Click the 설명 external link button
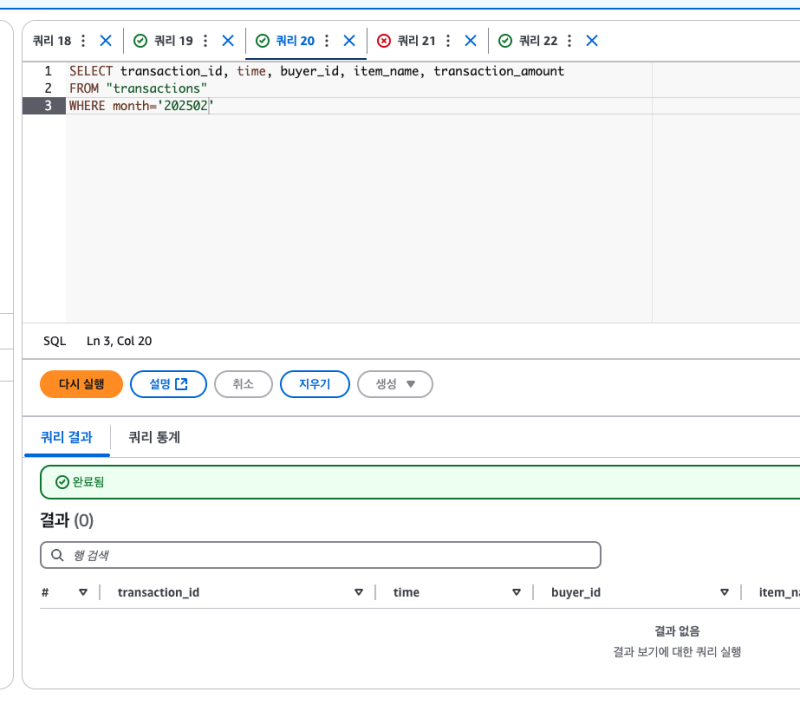The image size is (800, 705). click(168, 384)
